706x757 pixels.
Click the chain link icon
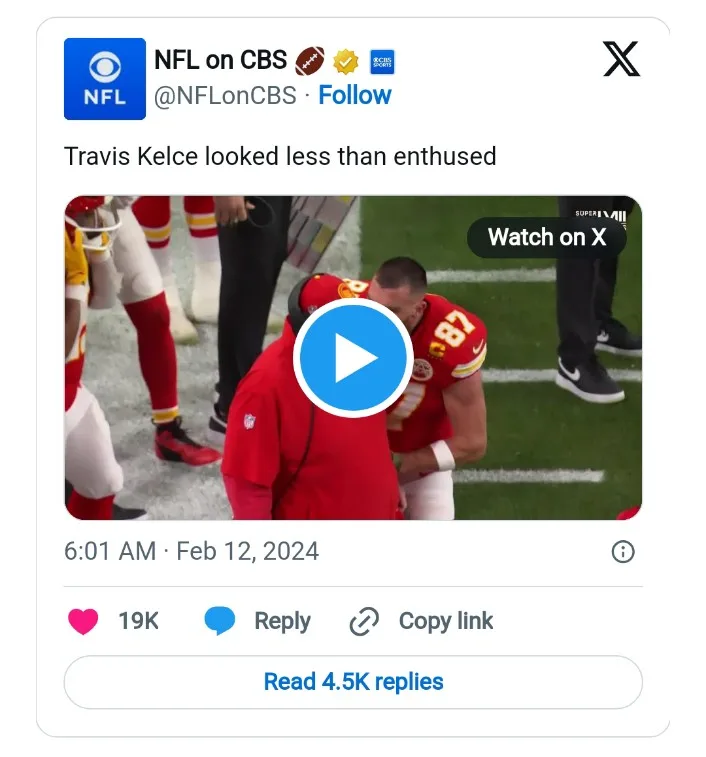pos(362,622)
